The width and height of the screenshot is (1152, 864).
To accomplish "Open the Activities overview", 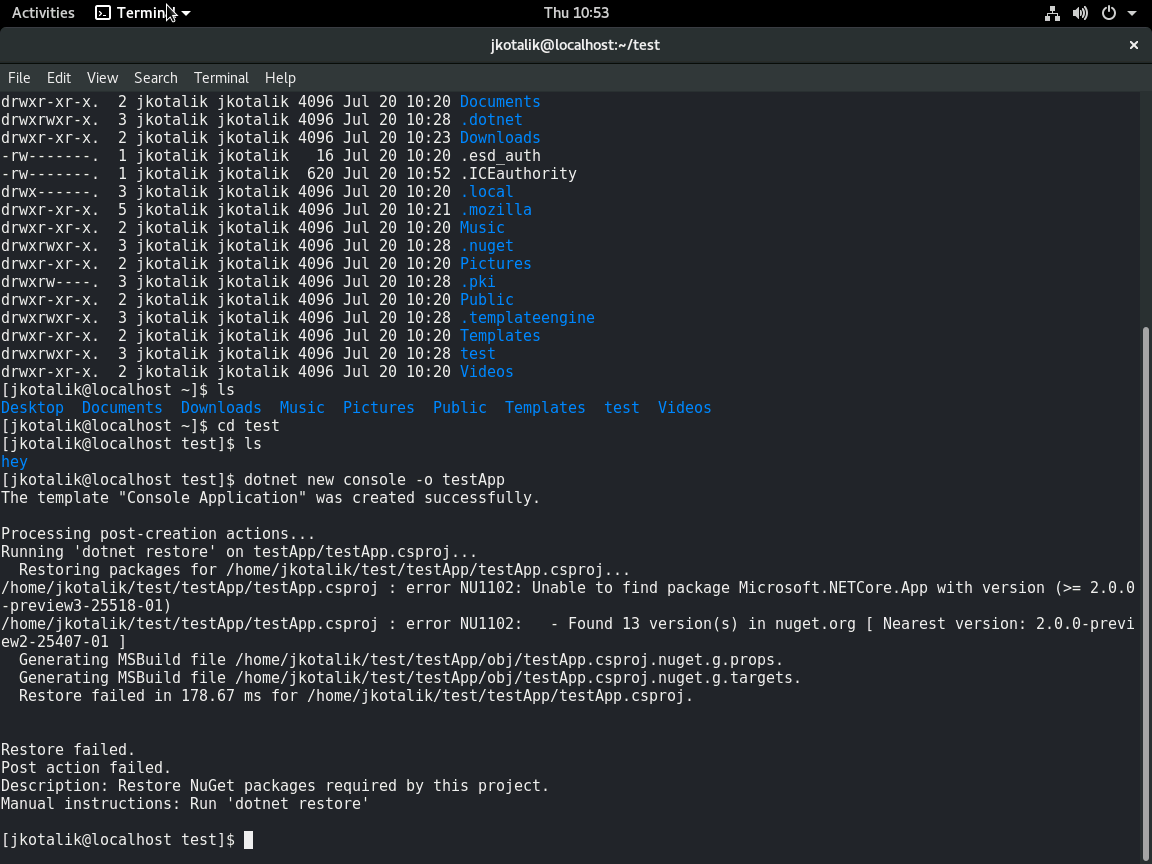I will [42, 13].
